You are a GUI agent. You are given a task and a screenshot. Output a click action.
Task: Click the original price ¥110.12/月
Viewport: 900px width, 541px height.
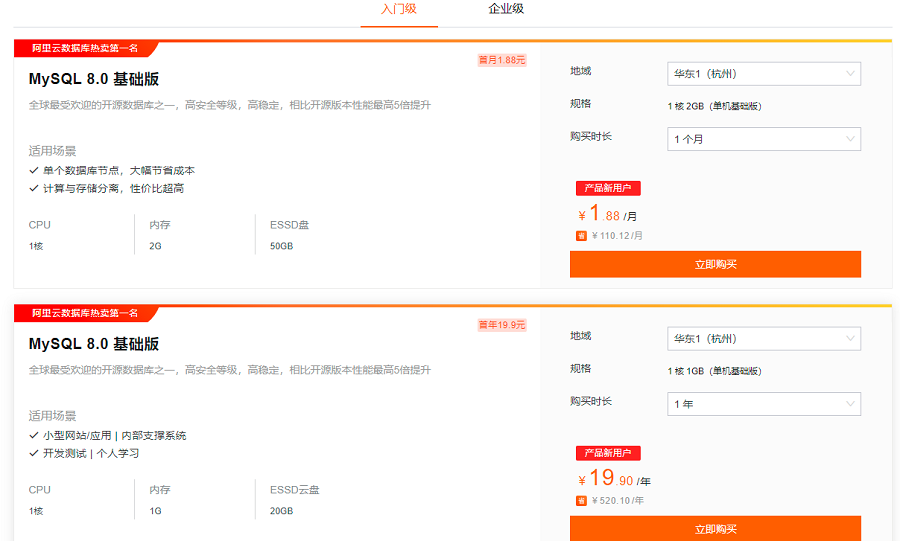(617, 236)
